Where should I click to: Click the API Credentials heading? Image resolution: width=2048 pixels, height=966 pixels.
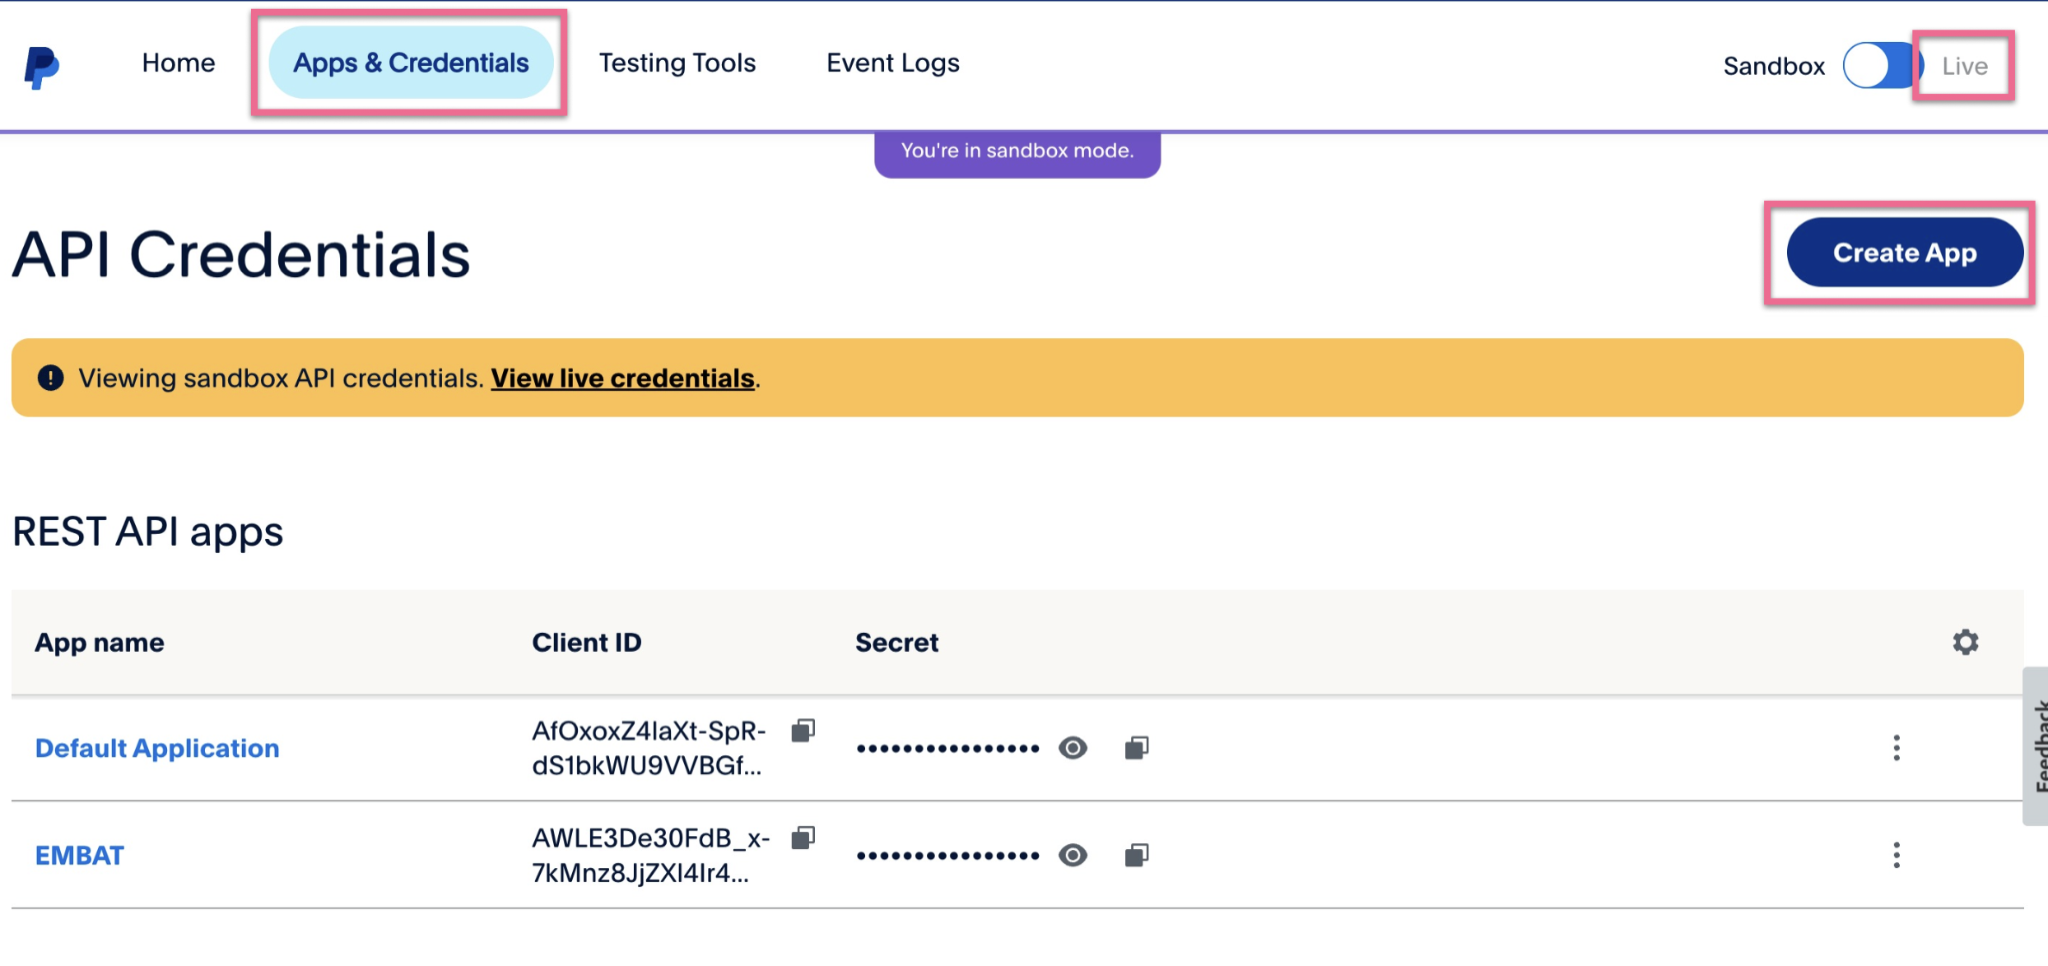[241, 254]
